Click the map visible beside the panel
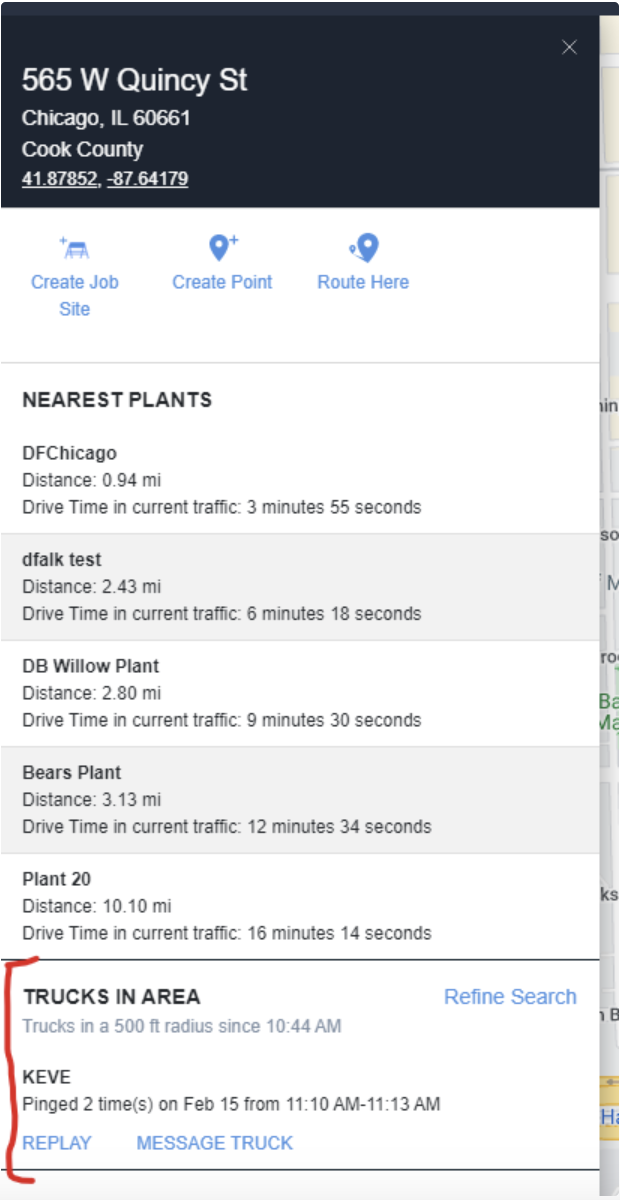Screen dimensions: 620x1200 611,600
